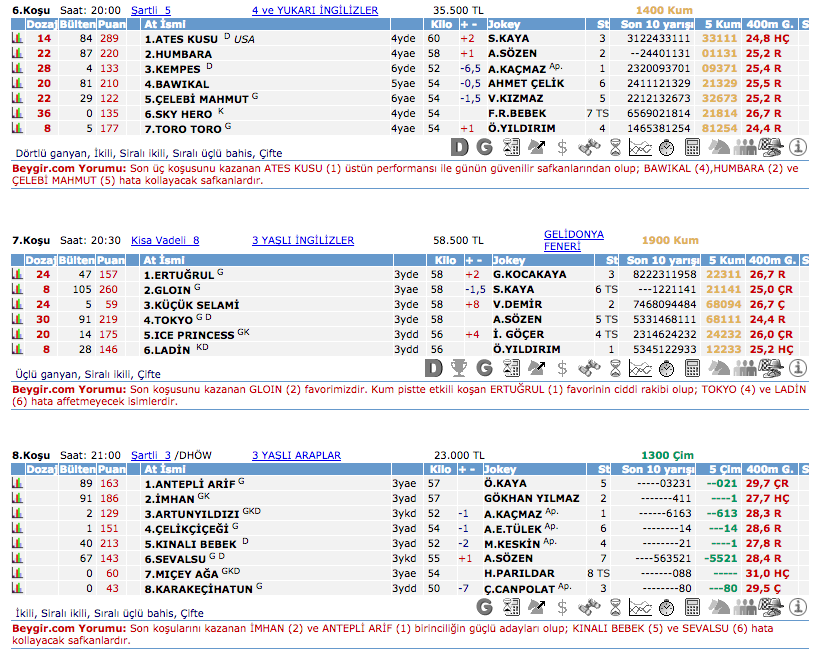Image resolution: width=826 pixels, height=666 pixels.
Task: Click bar chart icon next to GLOIN
Action: (17, 289)
